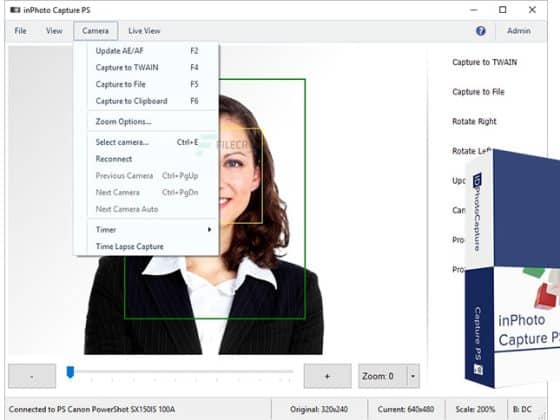Click Rotate Right in the side panel

(x=474, y=122)
